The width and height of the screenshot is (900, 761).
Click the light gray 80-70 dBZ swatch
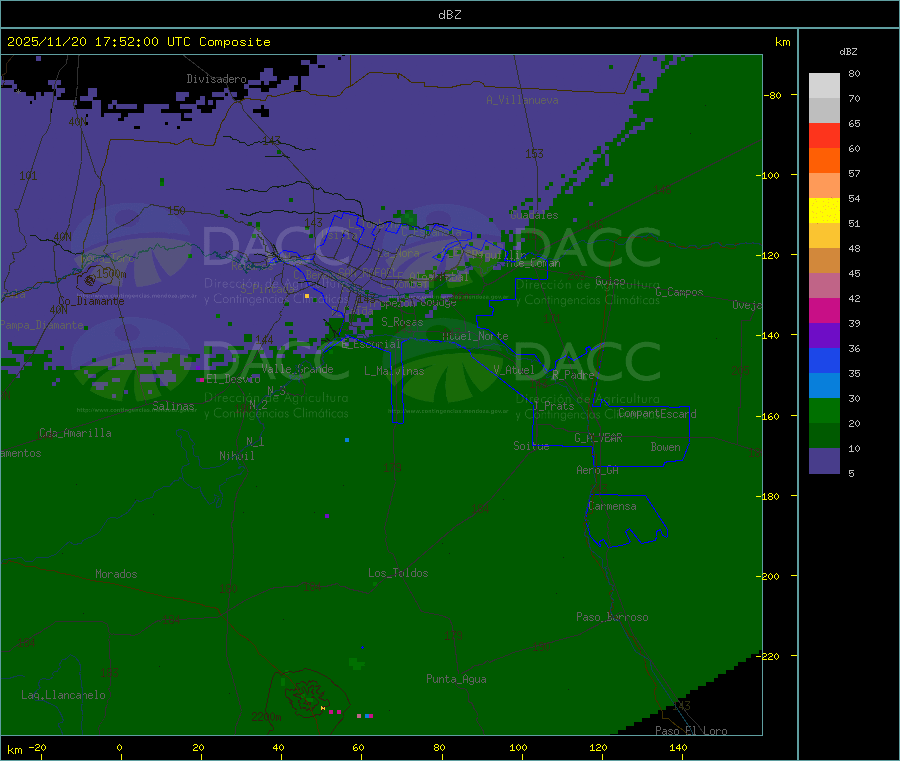coord(824,86)
